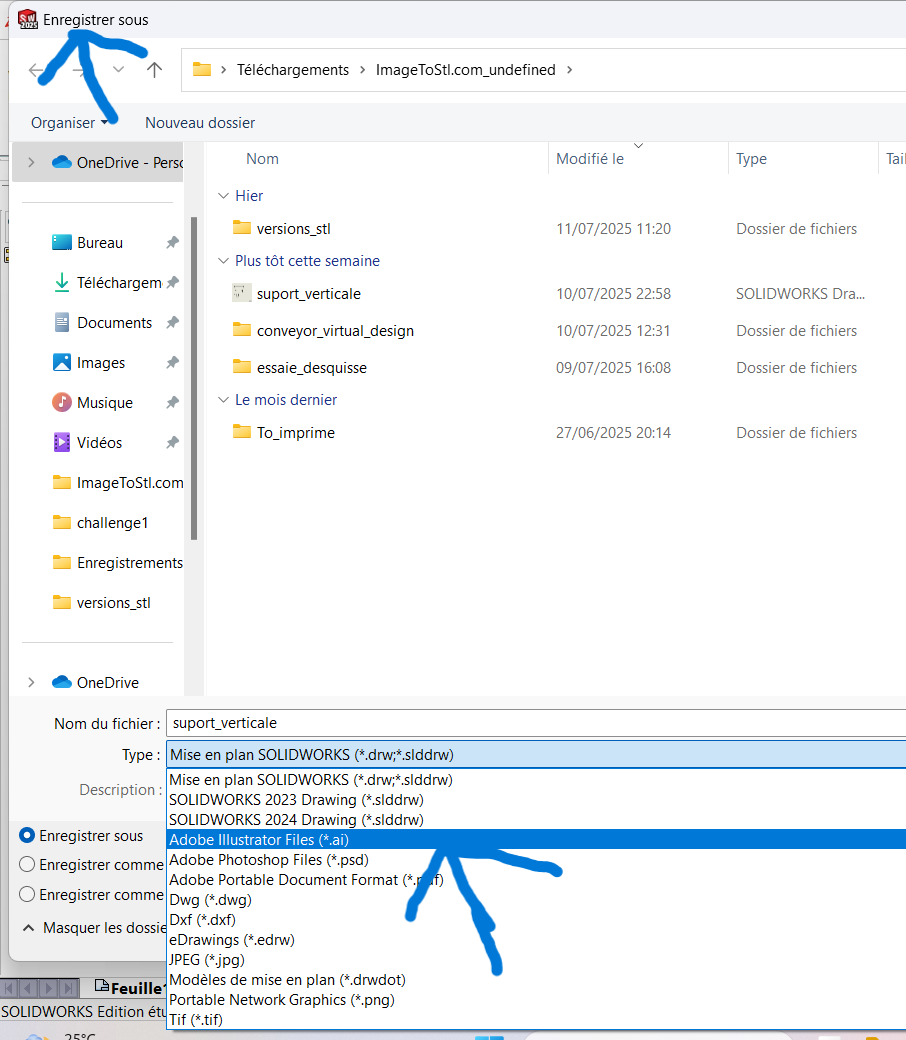This screenshot has width=906, height=1040.
Task: Open Enregistrements folder in sidebar
Action: [117, 563]
